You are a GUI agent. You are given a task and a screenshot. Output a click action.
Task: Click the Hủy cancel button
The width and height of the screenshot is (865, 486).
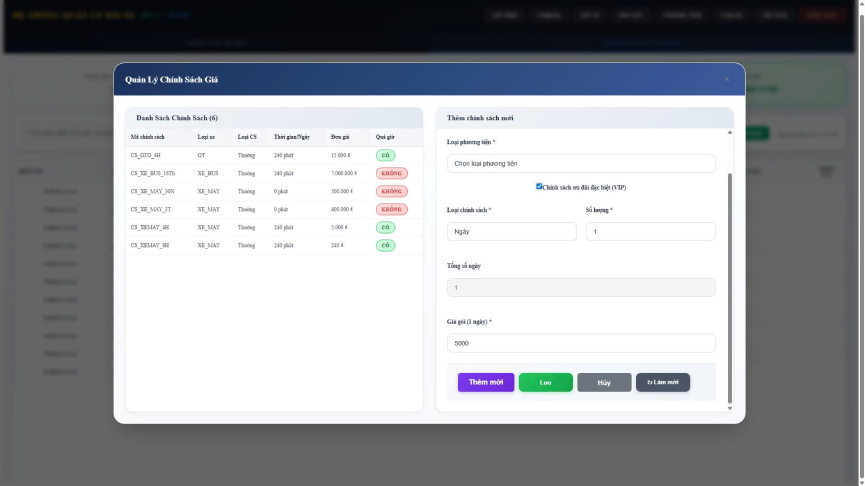604,382
